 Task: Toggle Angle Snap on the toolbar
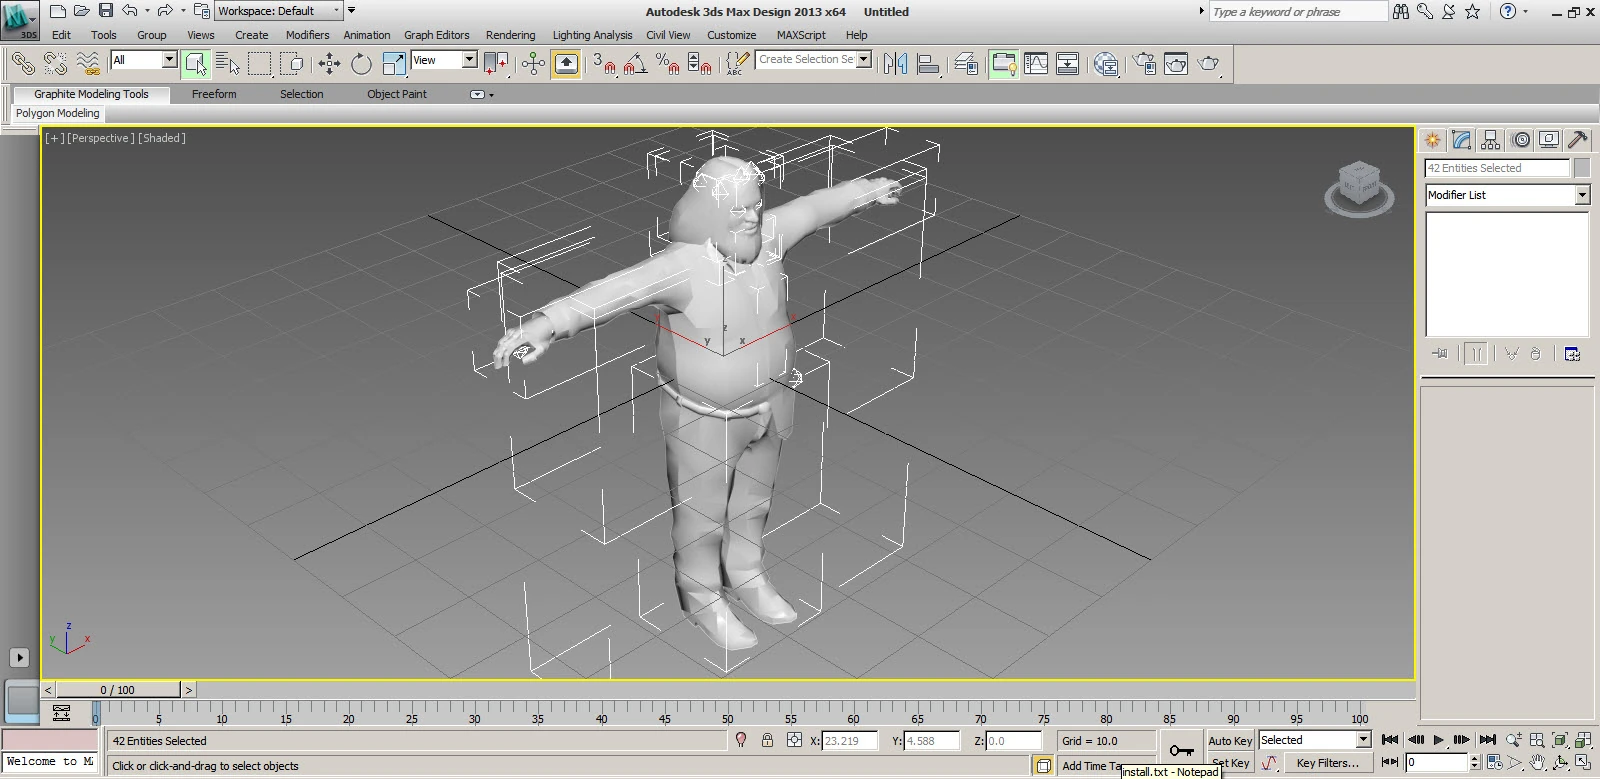coord(634,64)
